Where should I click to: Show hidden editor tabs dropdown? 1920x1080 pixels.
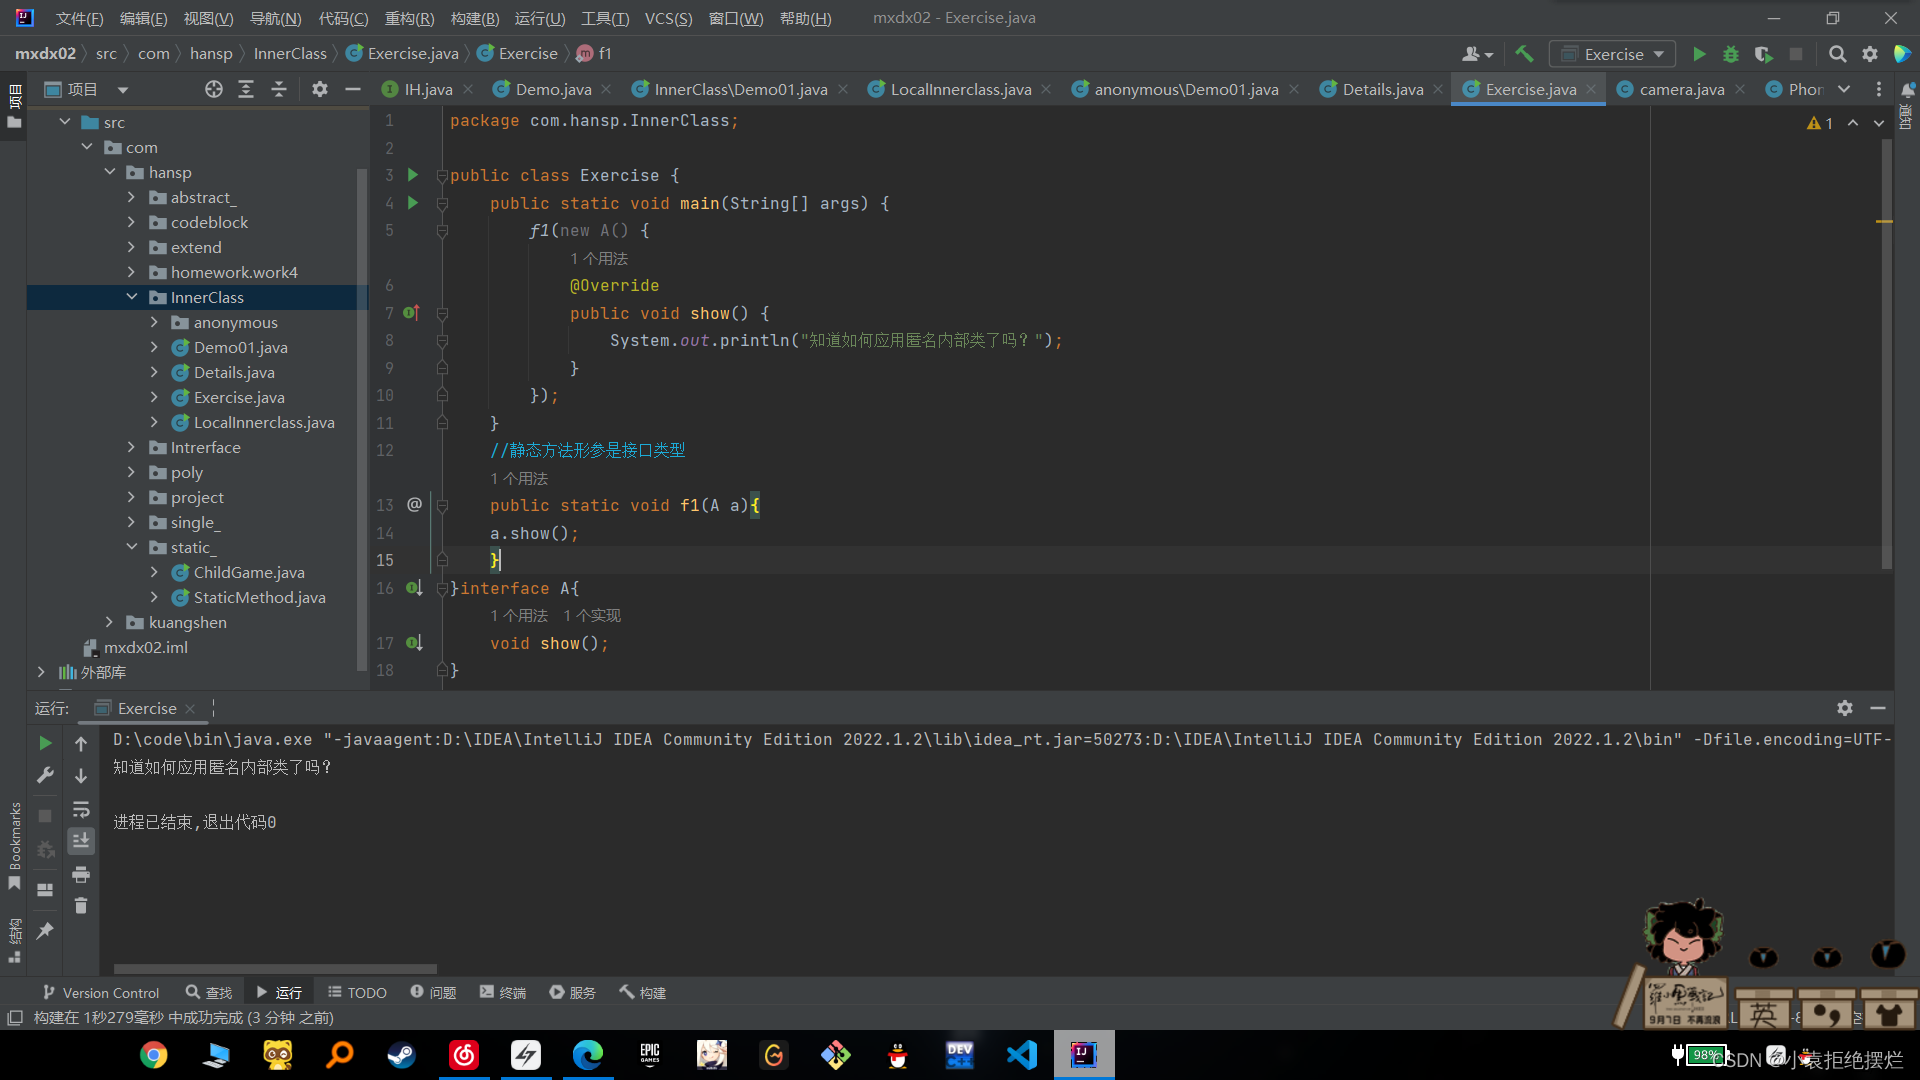coord(1844,89)
